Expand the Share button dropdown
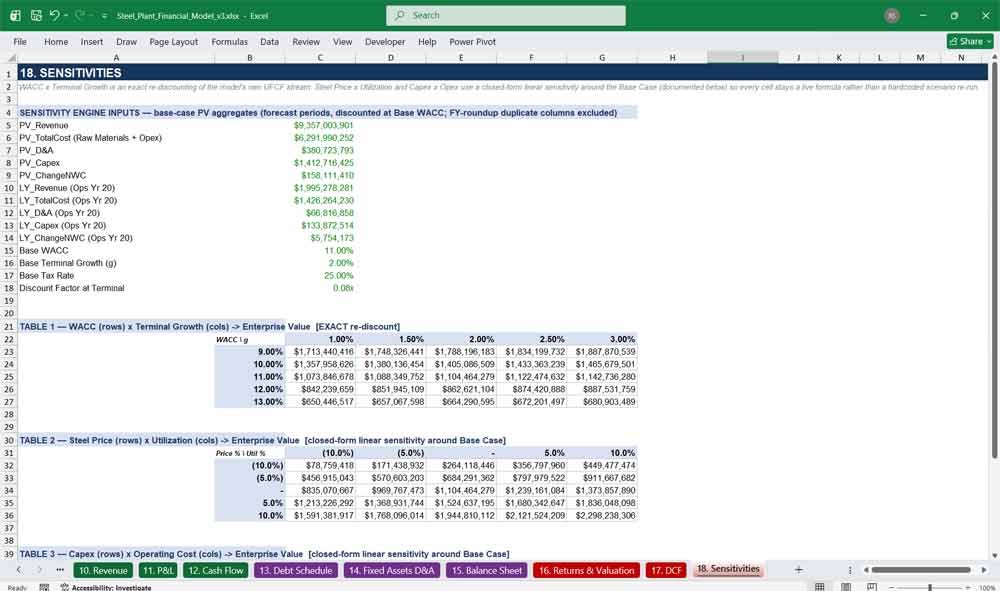1000x591 pixels. 989,41
